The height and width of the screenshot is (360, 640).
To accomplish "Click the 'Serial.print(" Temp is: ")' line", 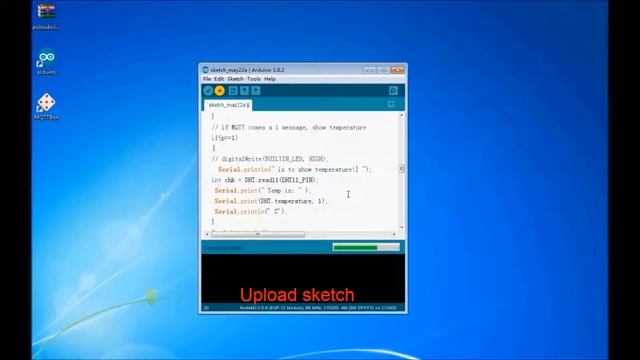I will pos(262,190).
